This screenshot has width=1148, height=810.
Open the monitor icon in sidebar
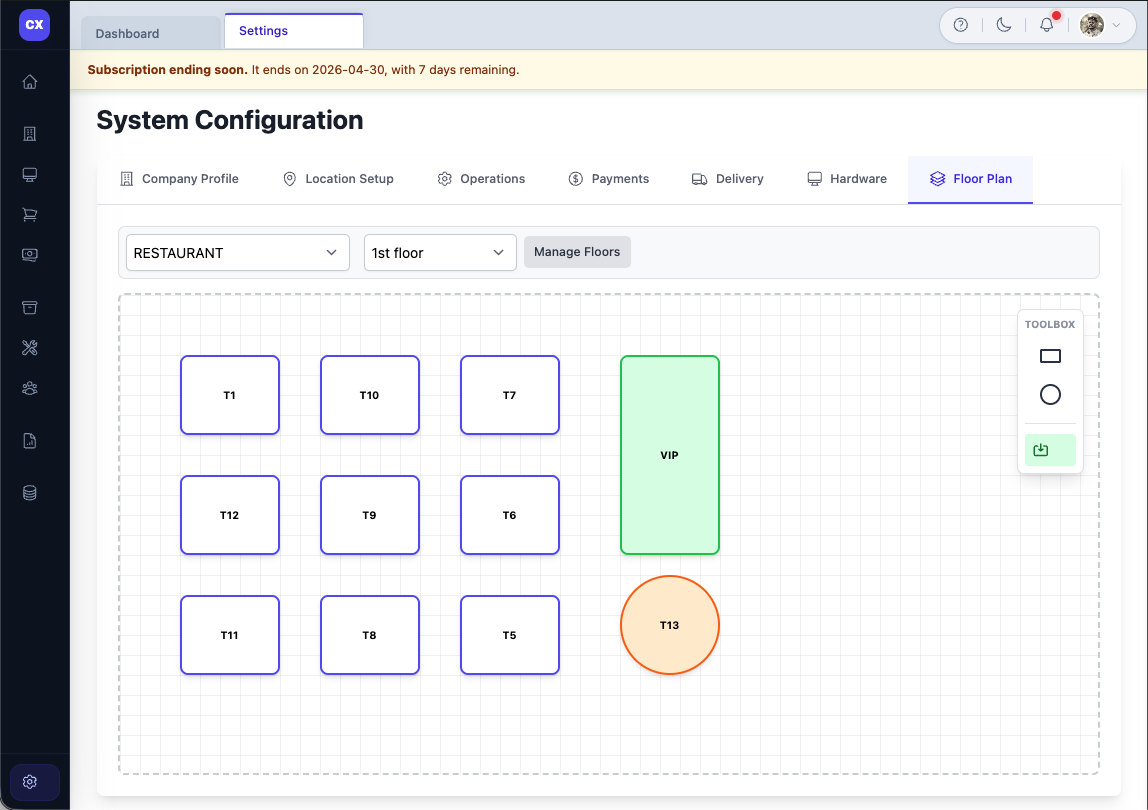point(30,174)
